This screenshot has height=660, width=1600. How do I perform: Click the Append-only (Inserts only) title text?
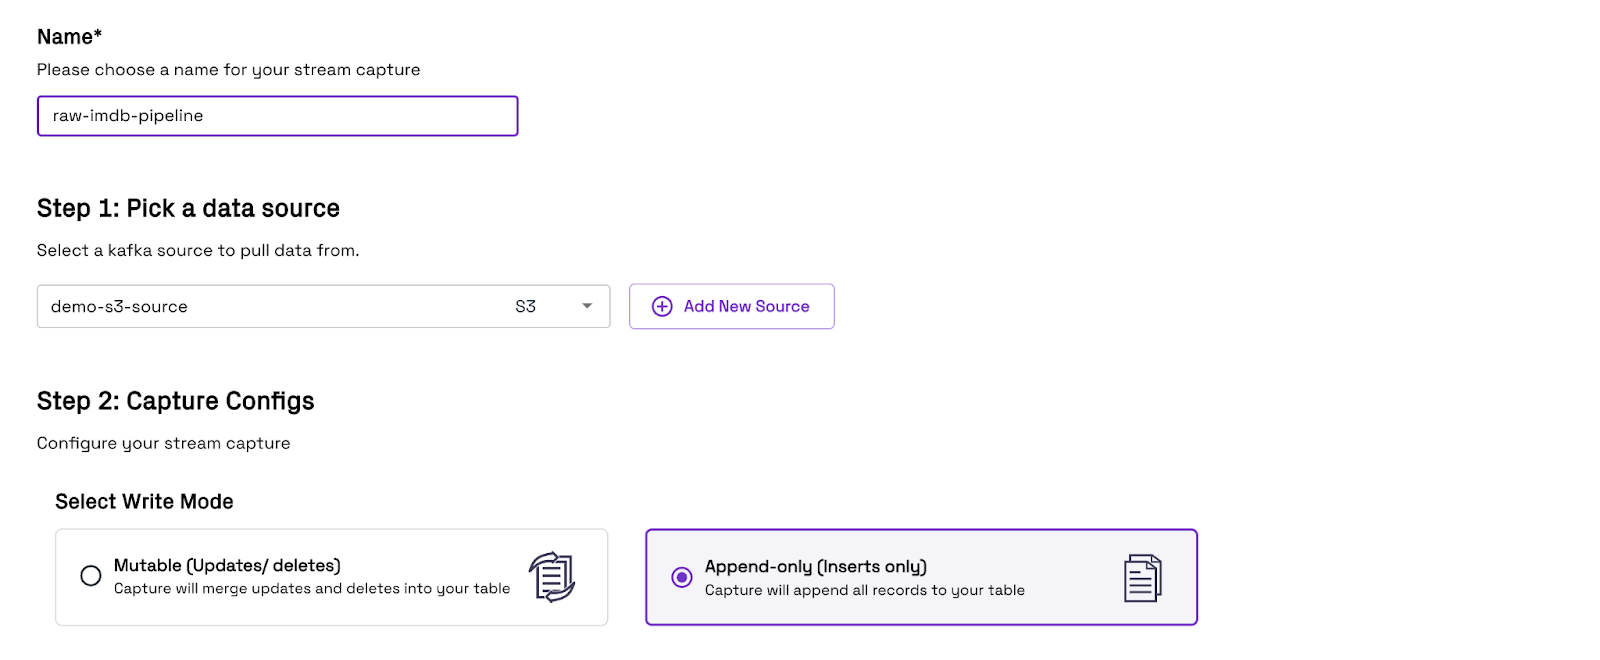816,567
